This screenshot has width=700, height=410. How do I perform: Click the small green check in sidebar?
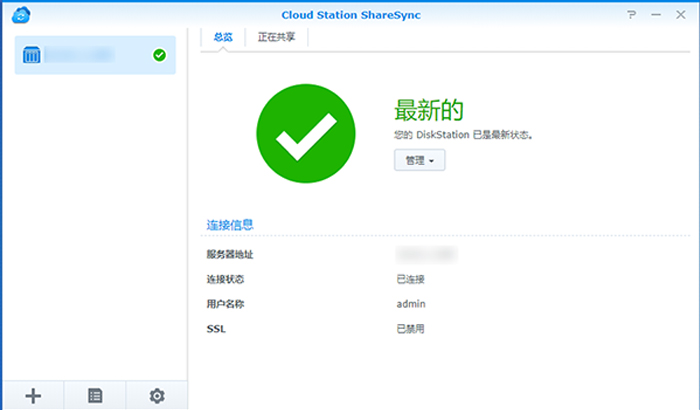(159, 55)
